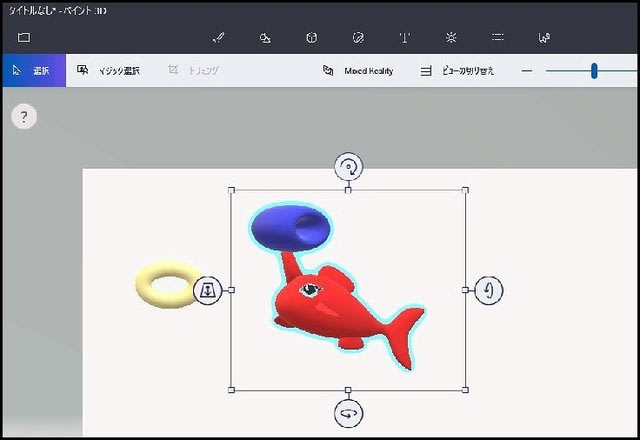The width and height of the screenshot is (640, 440).
Task: Click the right Y-axis rotation handle
Action: pos(489,290)
